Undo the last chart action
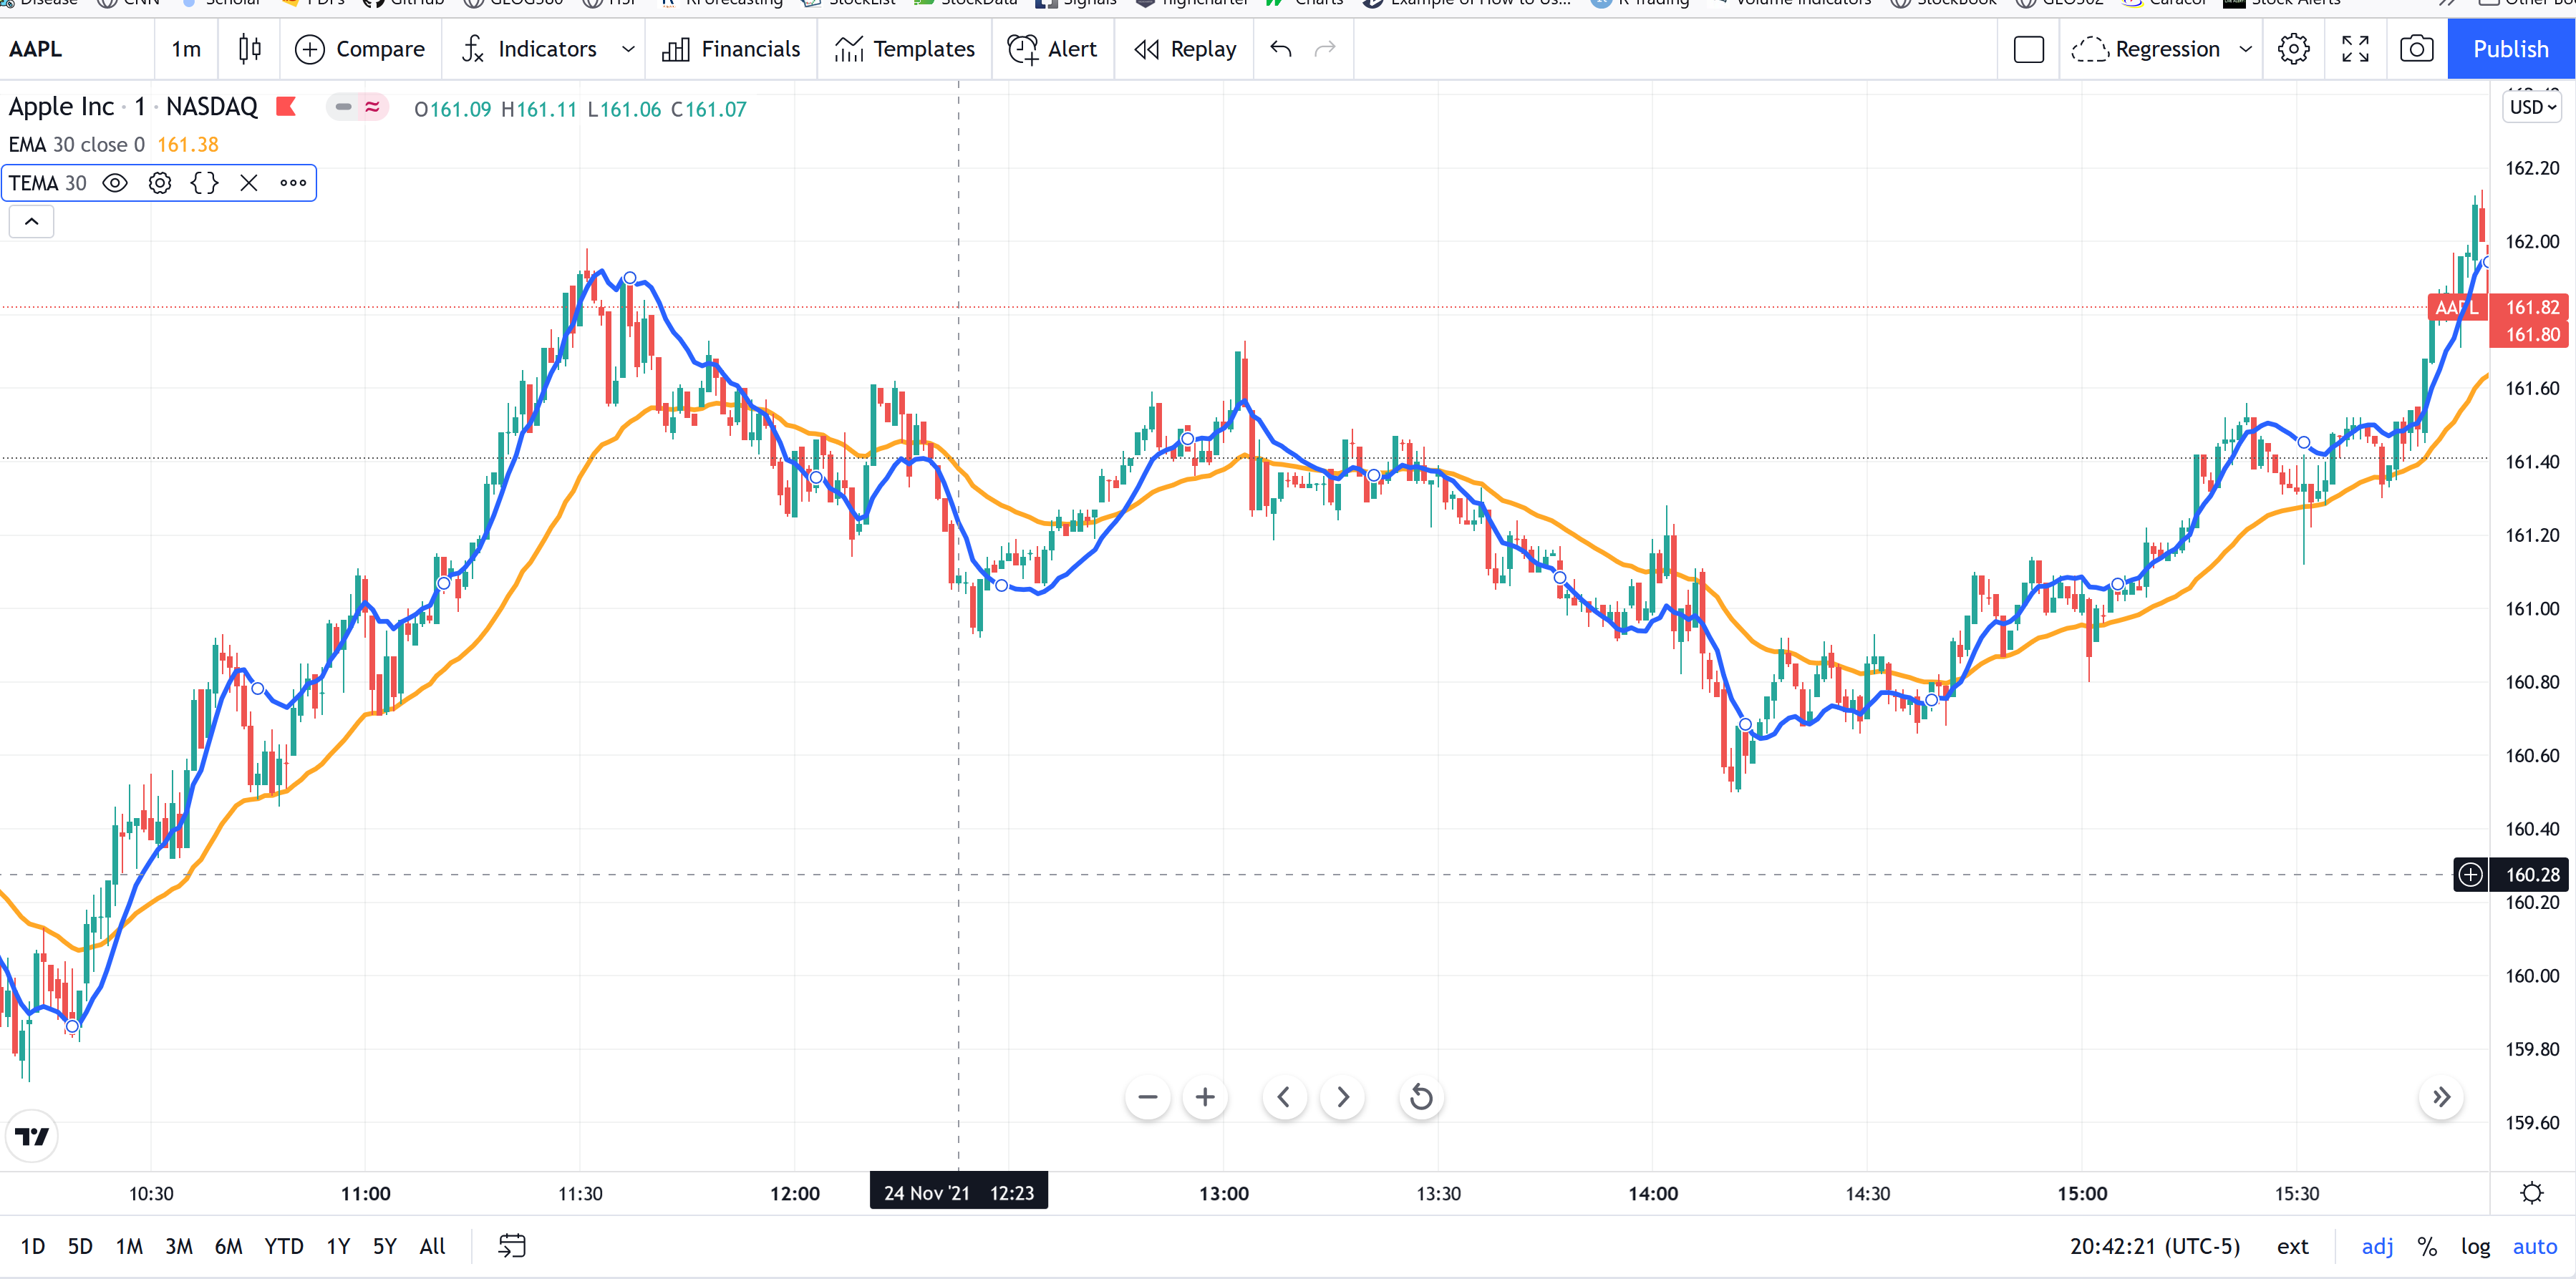Image resolution: width=2576 pixels, height=1279 pixels. tap(1281, 49)
